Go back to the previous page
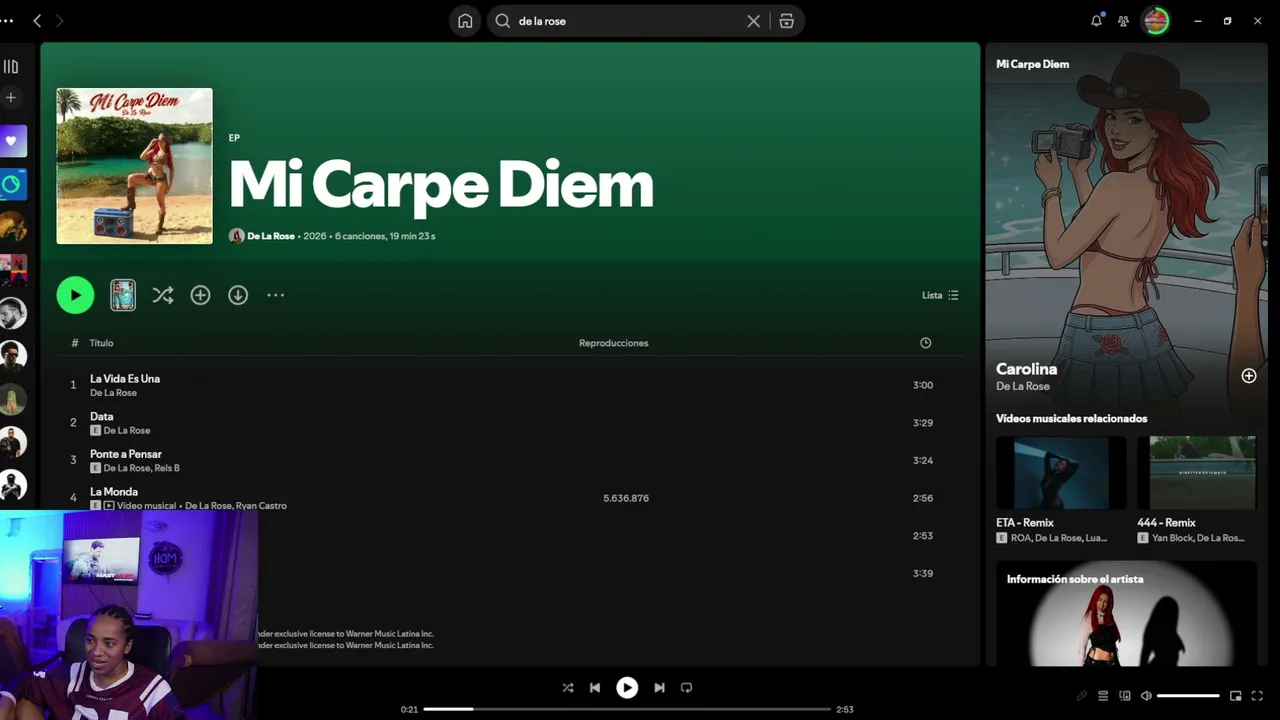Image resolution: width=1280 pixels, height=720 pixels. [x=37, y=21]
